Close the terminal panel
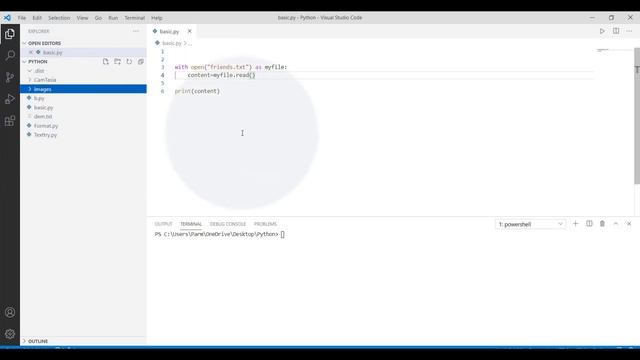The image size is (640, 360). (629, 224)
